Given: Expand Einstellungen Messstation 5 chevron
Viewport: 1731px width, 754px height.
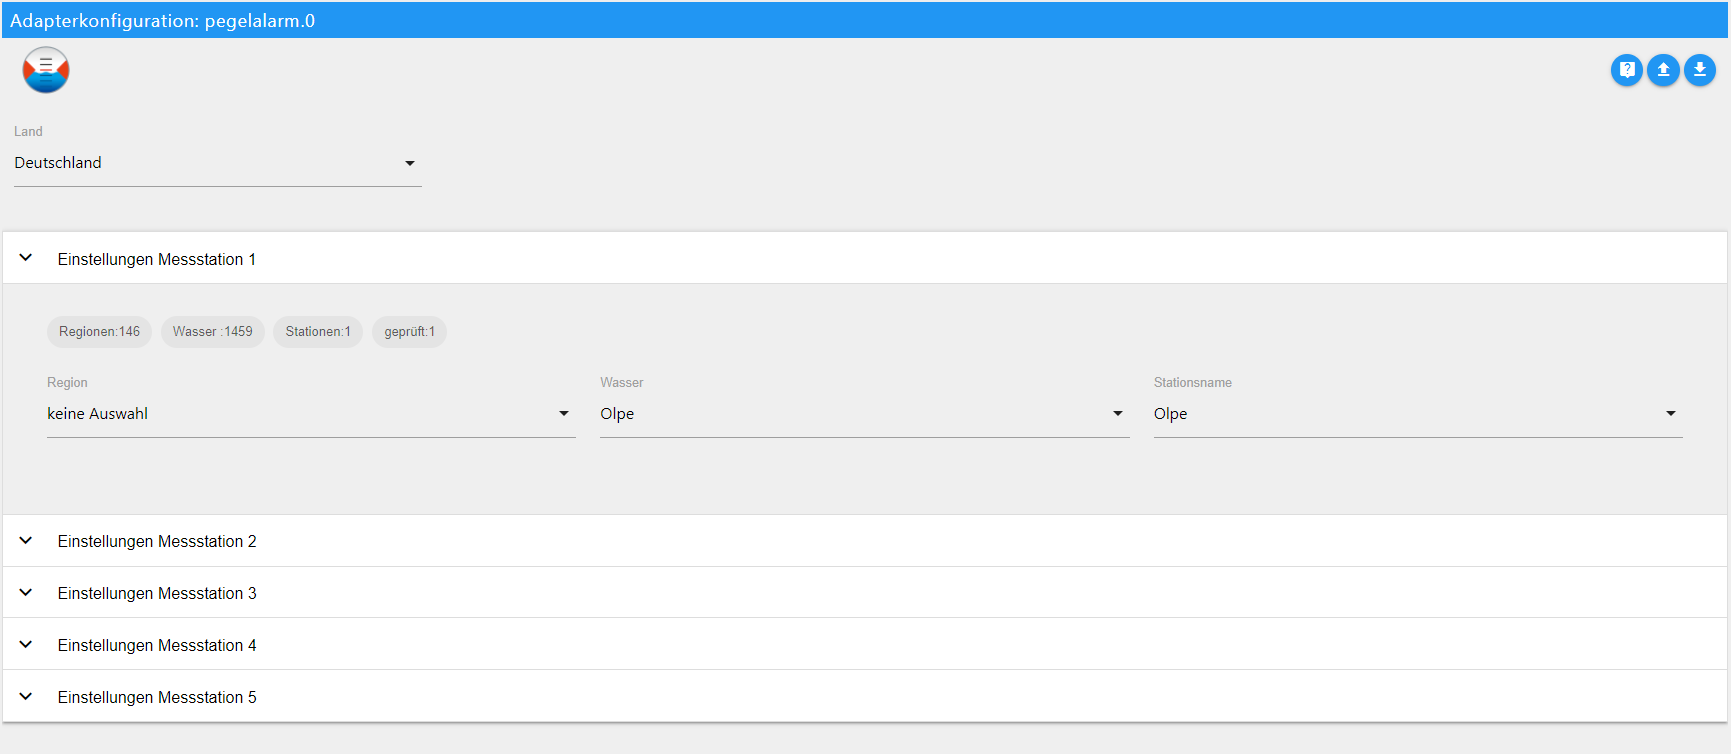Looking at the screenshot, I should (26, 697).
